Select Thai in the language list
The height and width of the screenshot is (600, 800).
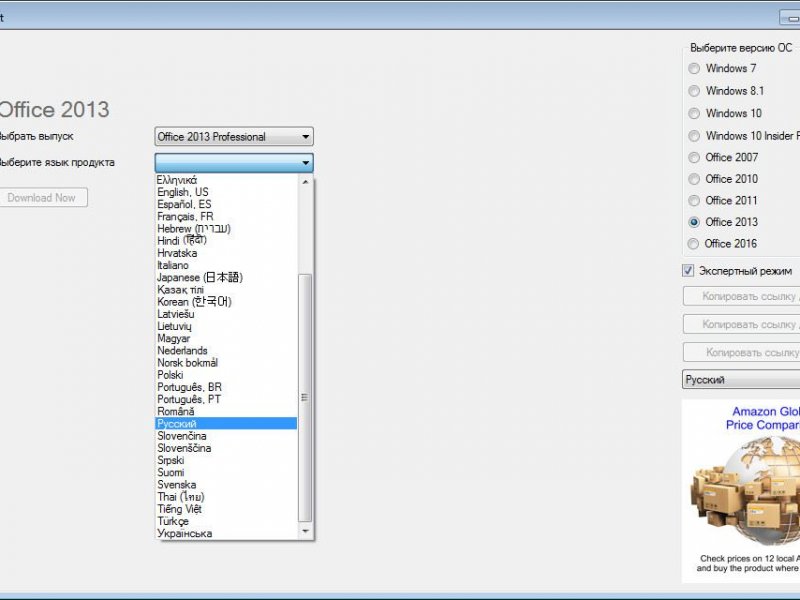click(226, 497)
